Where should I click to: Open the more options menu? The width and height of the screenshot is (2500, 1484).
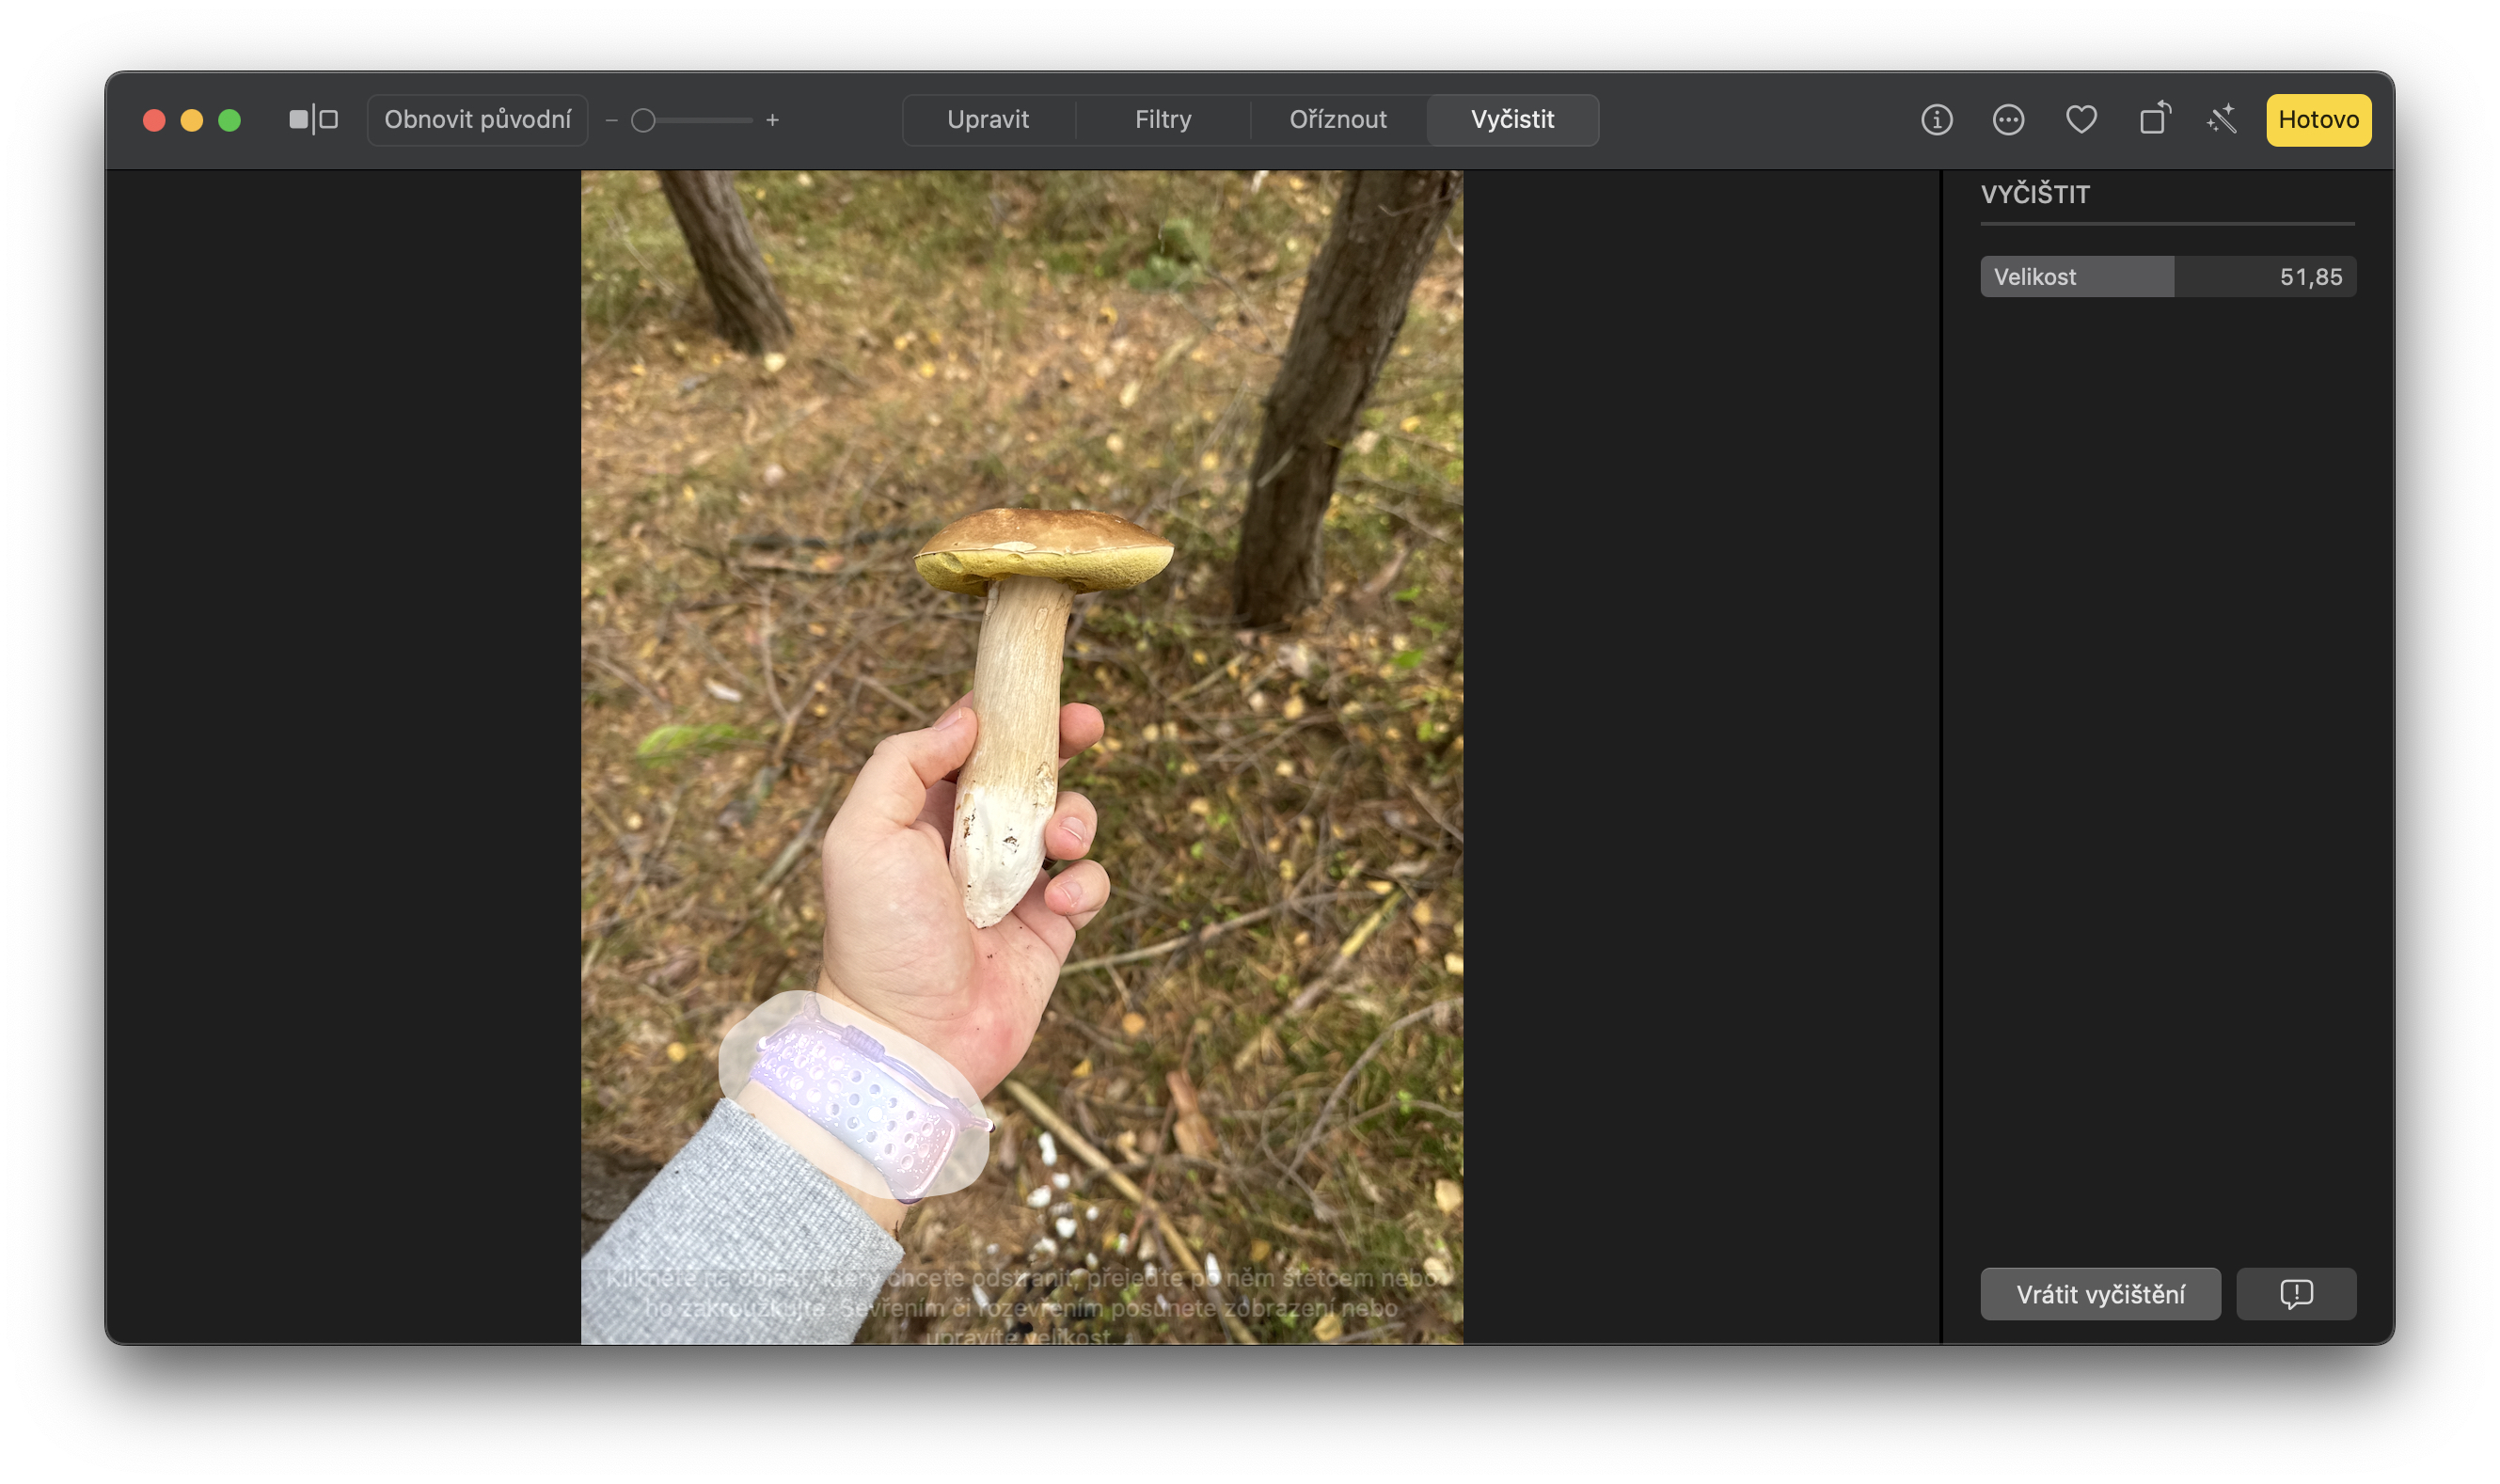(2008, 119)
